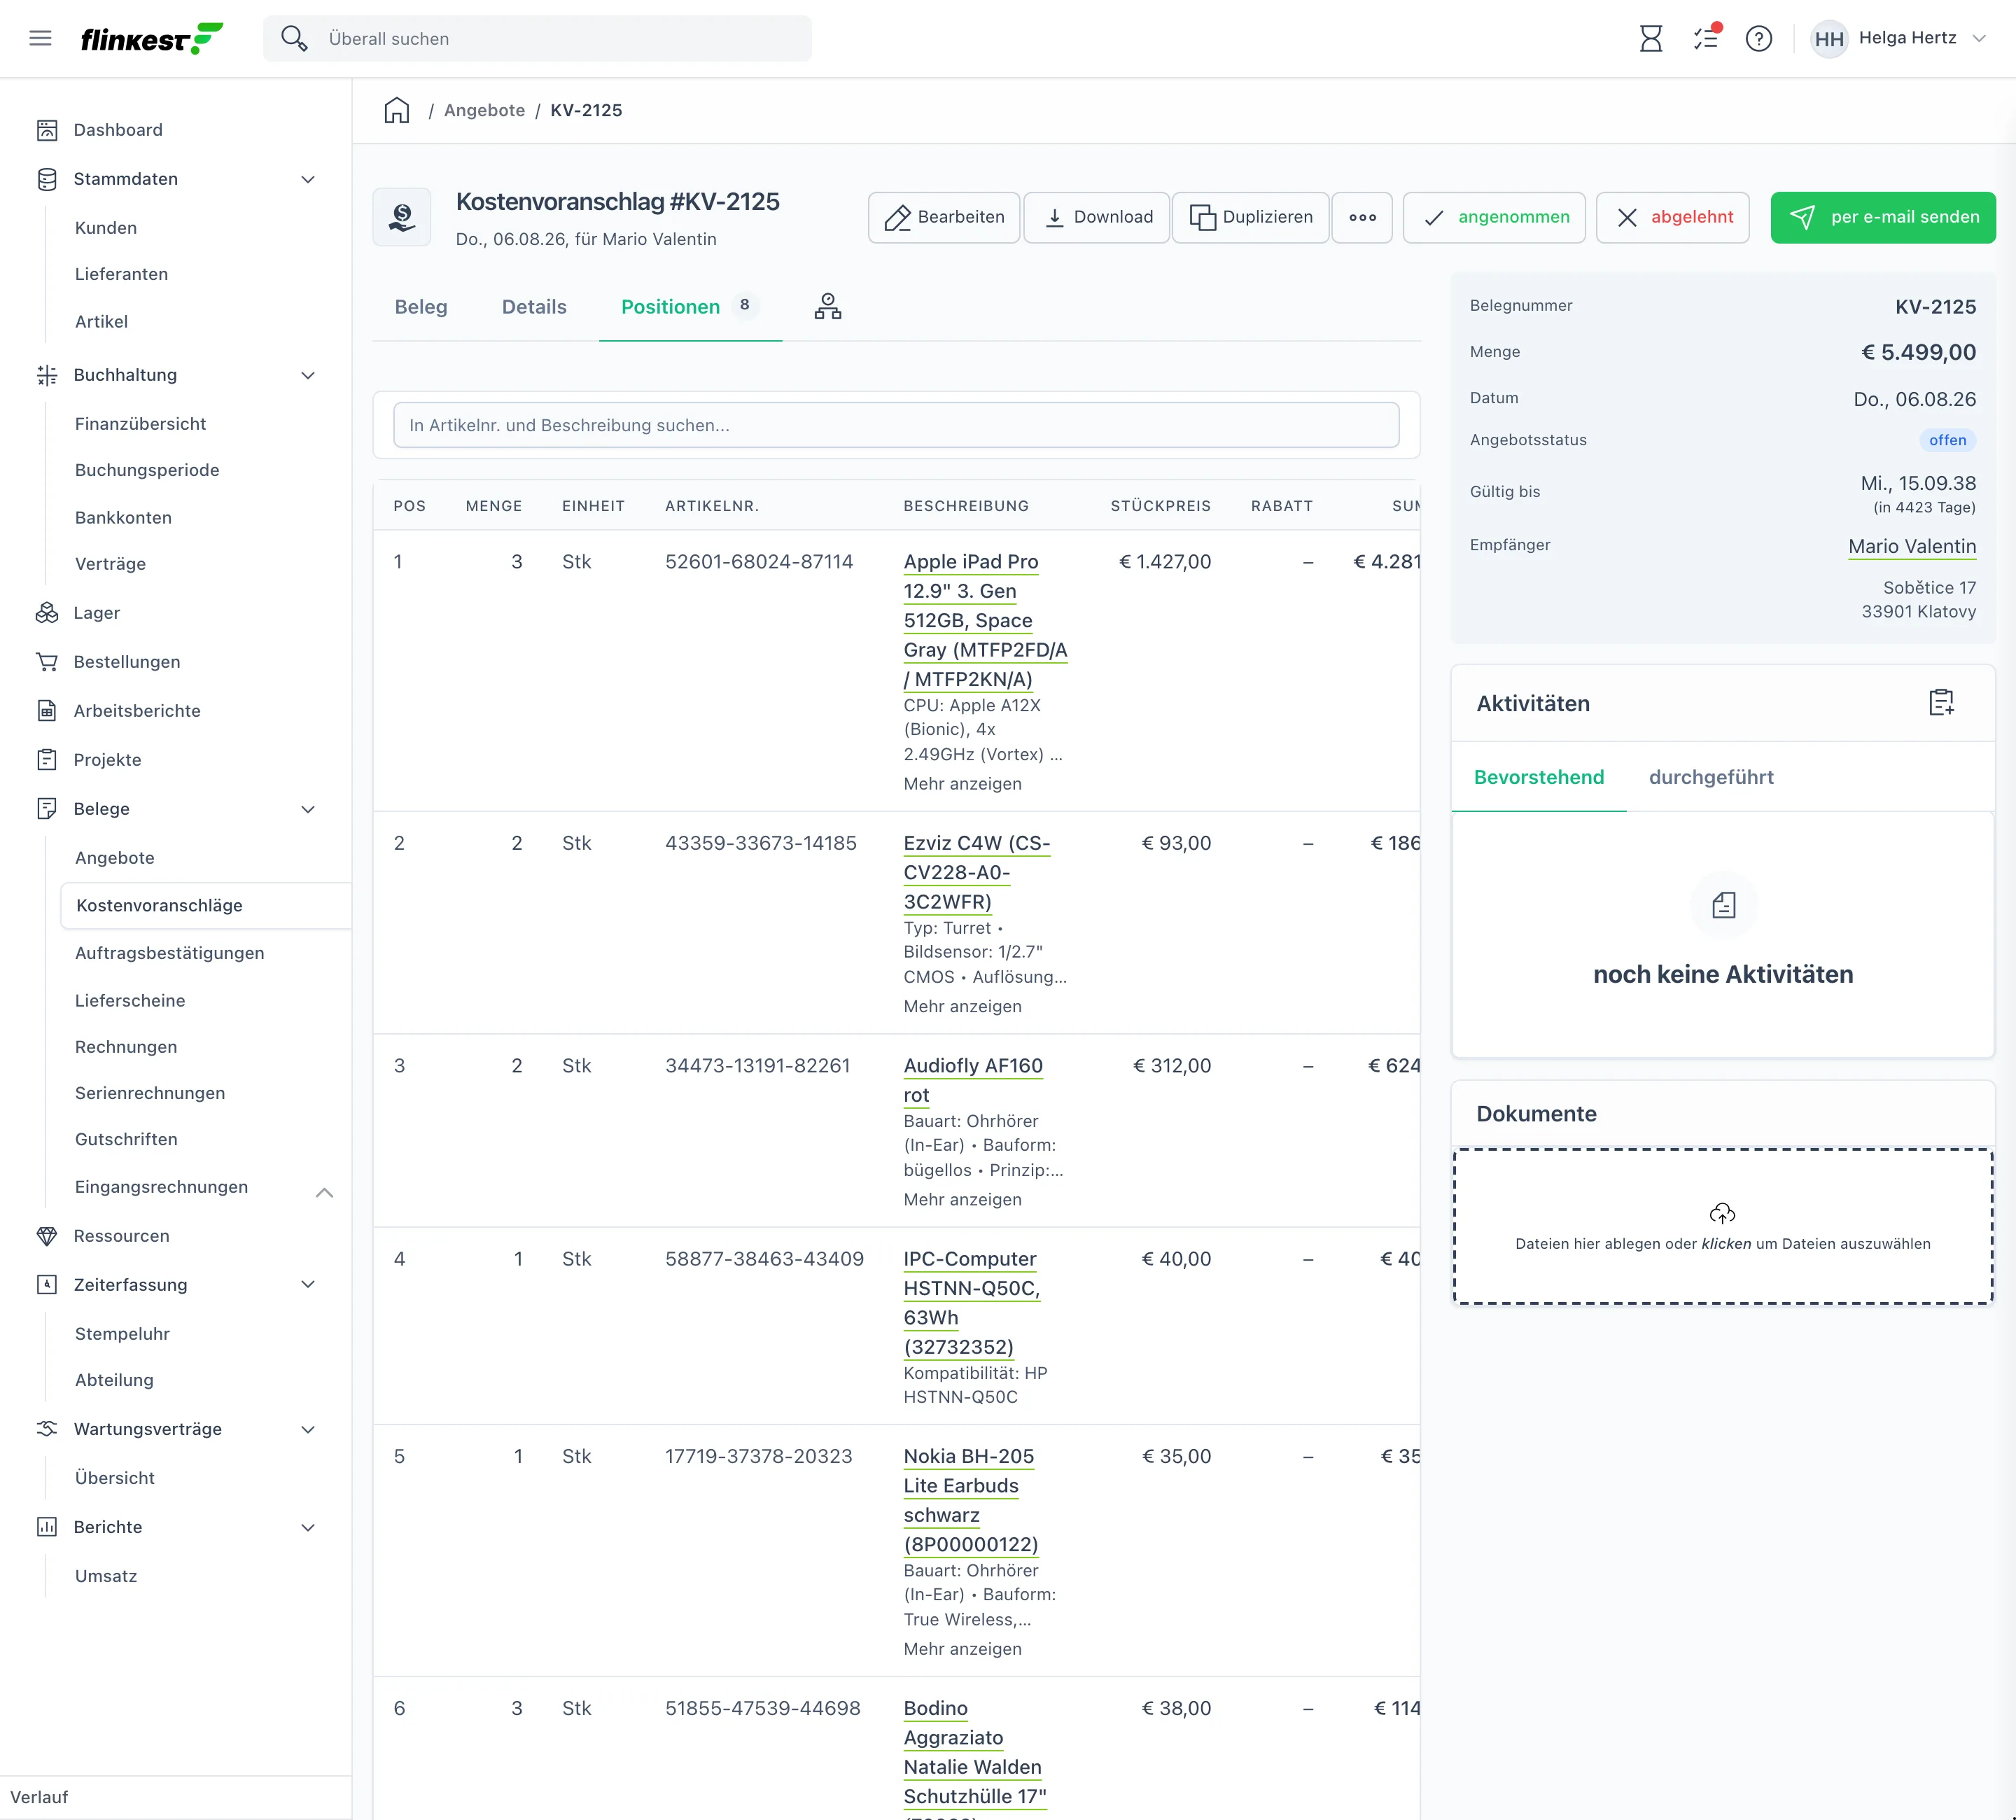This screenshot has height=1820, width=2016.
Task: Click the Lager boxes icon
Action: 47,613
